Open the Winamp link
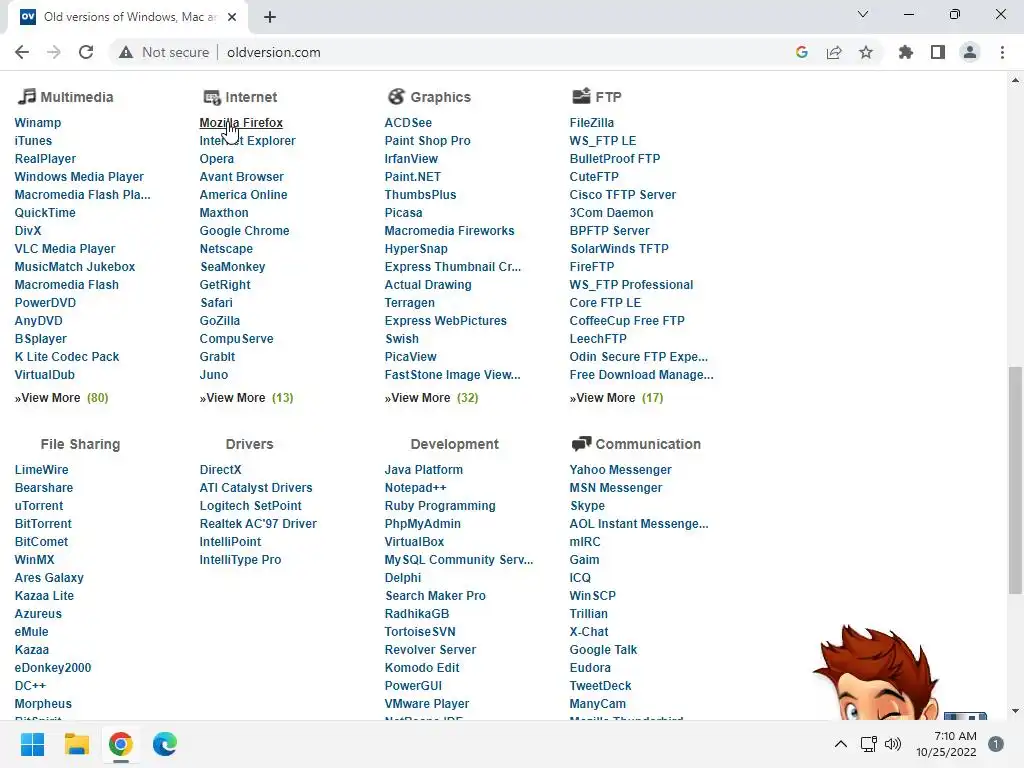 point(38,123)
